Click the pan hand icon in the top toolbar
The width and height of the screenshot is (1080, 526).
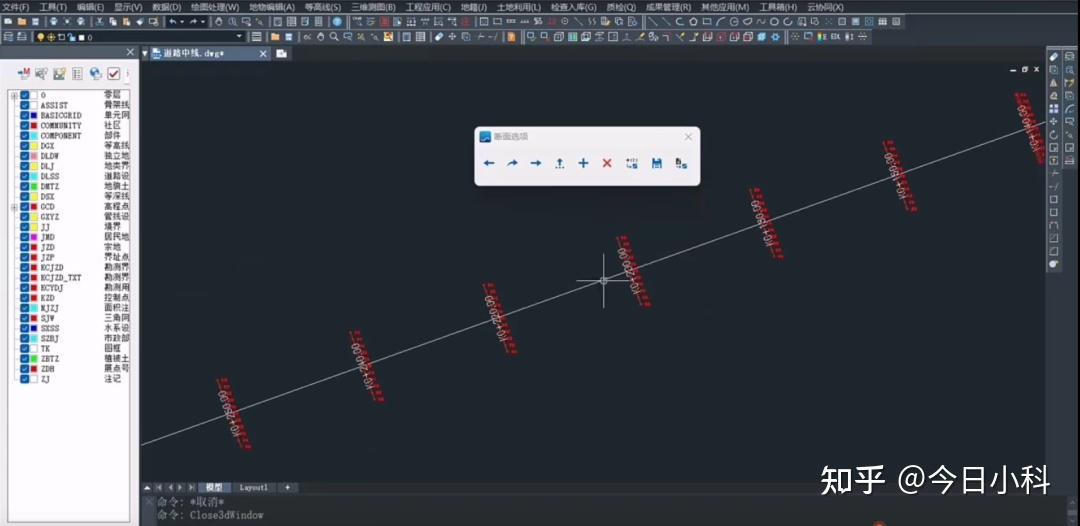pyautogui.click(x=219, y=22)
